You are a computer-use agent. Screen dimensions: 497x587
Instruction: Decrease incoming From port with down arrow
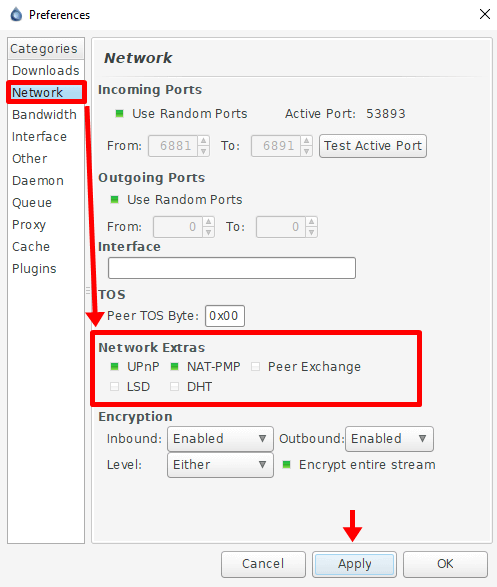(204, 151)
